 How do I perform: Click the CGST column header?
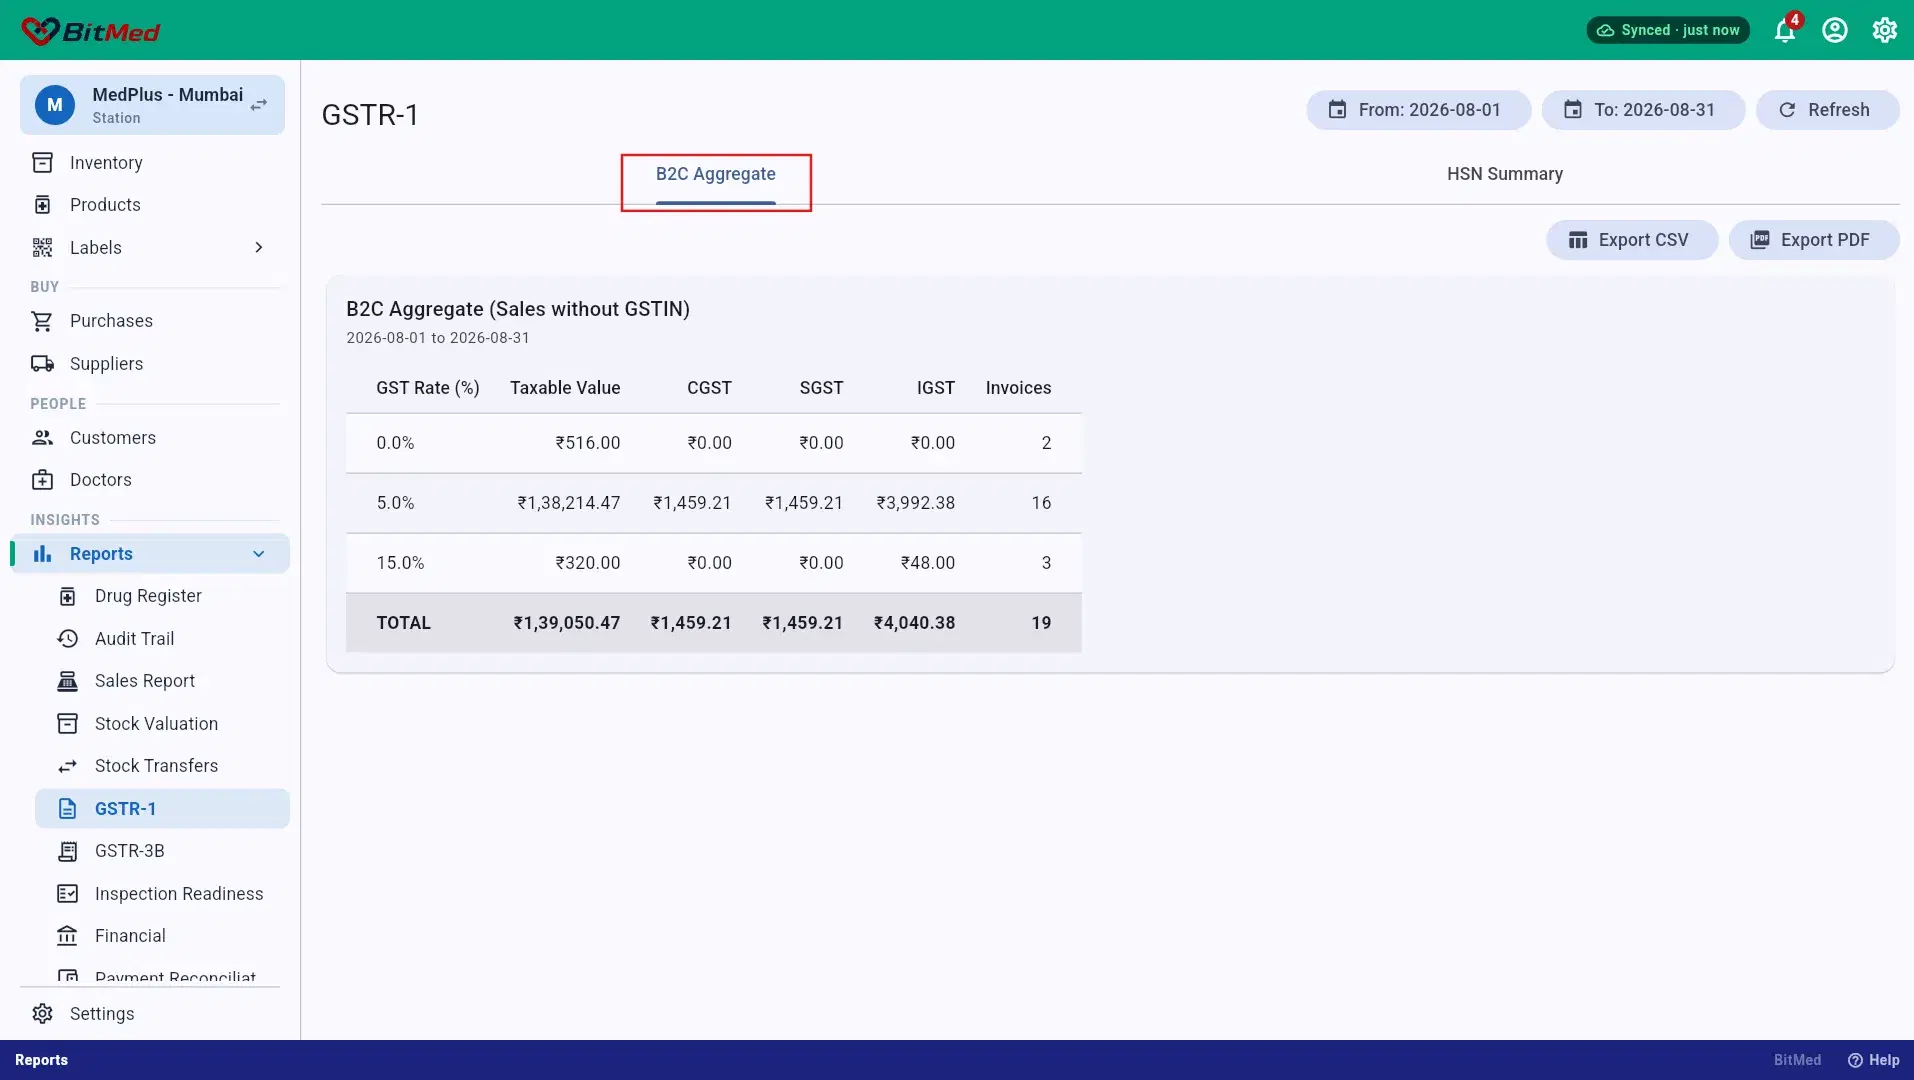[709, 388]
